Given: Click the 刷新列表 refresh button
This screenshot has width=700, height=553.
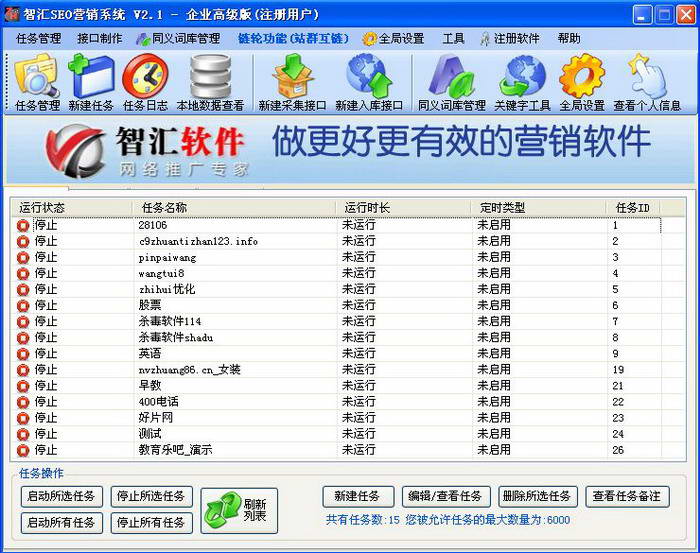Looking at the screenshot, I should point(239,511).
